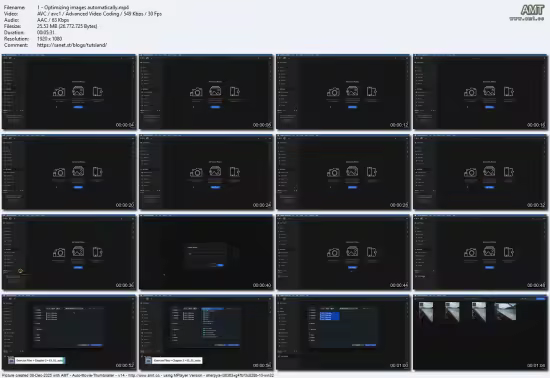Click the picture icon in the 00:00:24 frame
The width and height of the screenshot is (550, 378).
215,171
